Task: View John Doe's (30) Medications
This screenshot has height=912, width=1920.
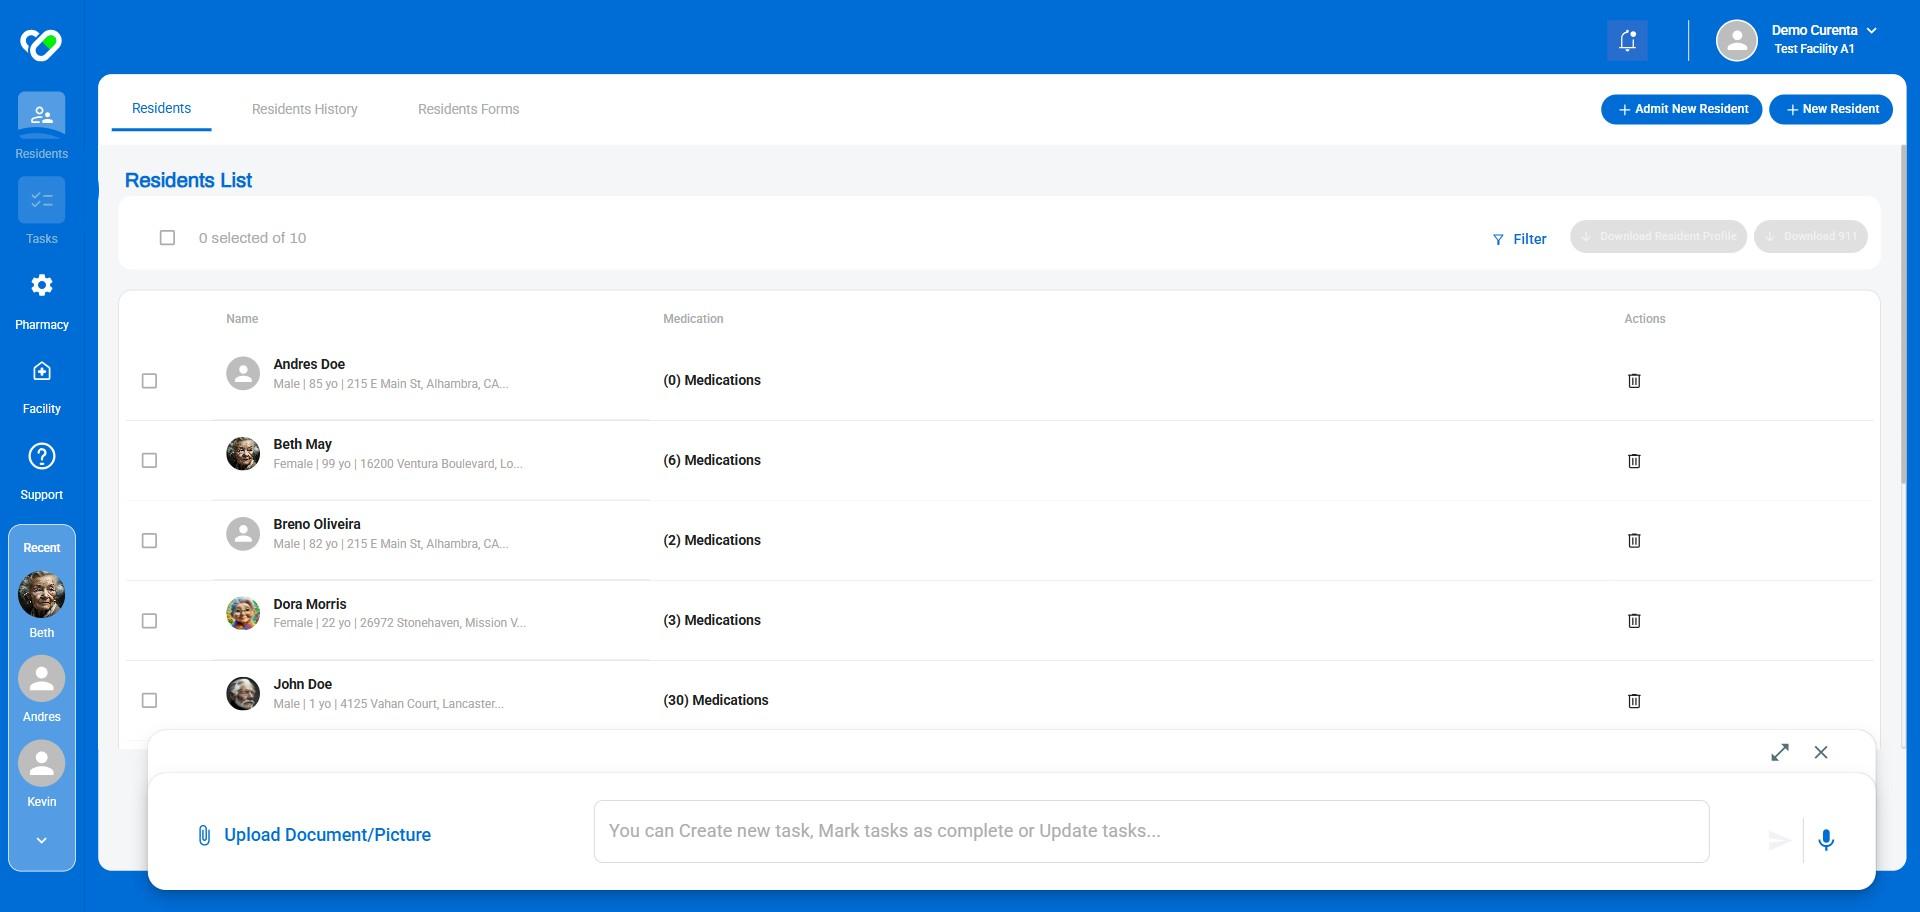Action: pyautogui.click(x=716, y=700)
